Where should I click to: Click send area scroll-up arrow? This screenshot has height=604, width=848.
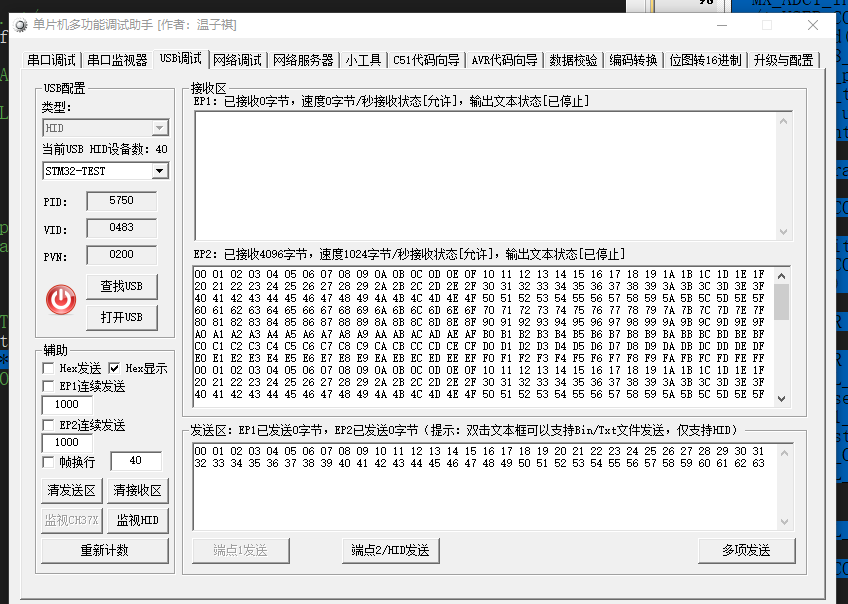(784, 453)
